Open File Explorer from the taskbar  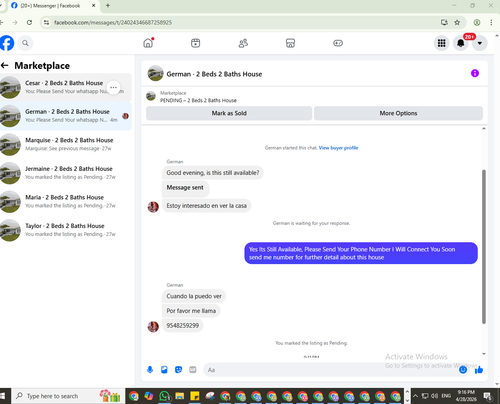180,396
